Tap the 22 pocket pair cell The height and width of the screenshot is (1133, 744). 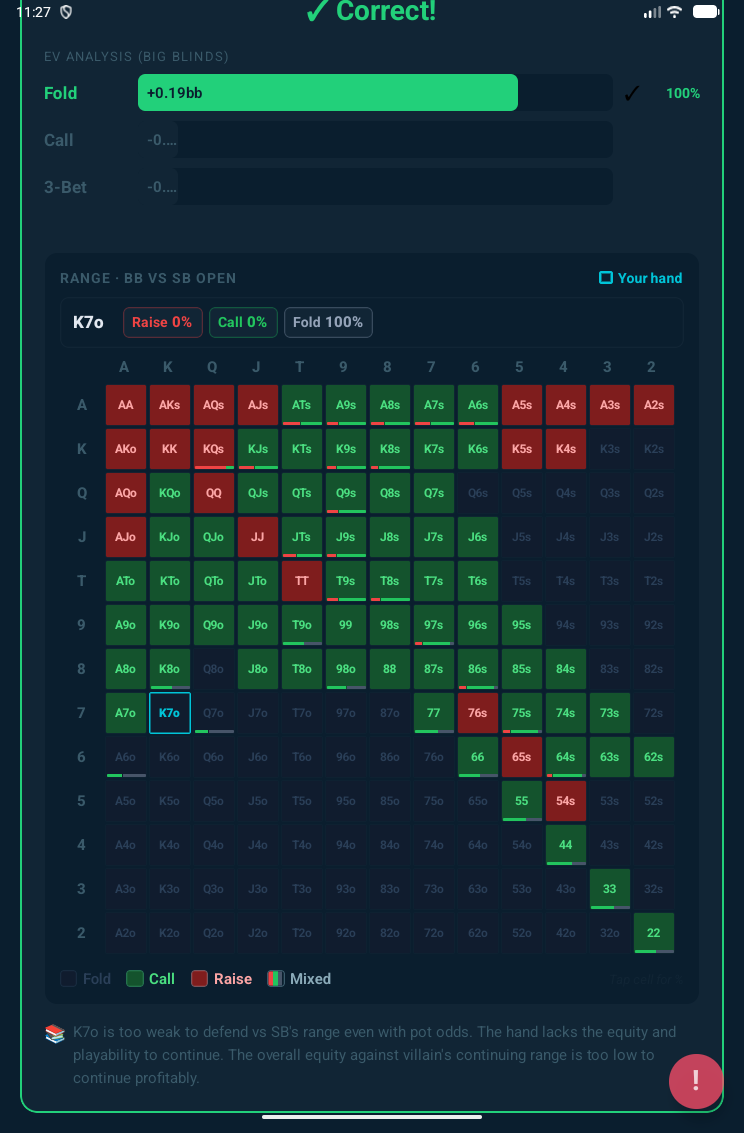coord(654,933)
